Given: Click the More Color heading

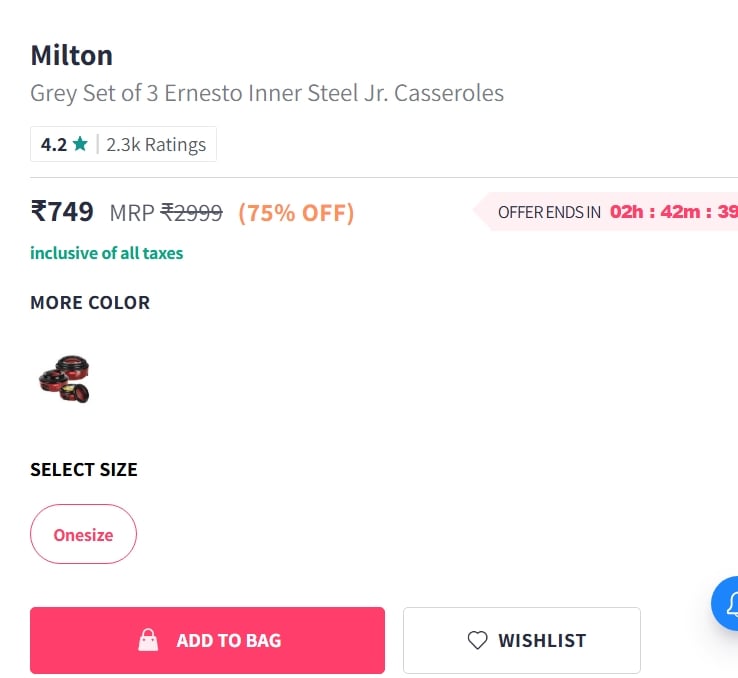Looking at the screenshot, I should (x=90, y=303).
